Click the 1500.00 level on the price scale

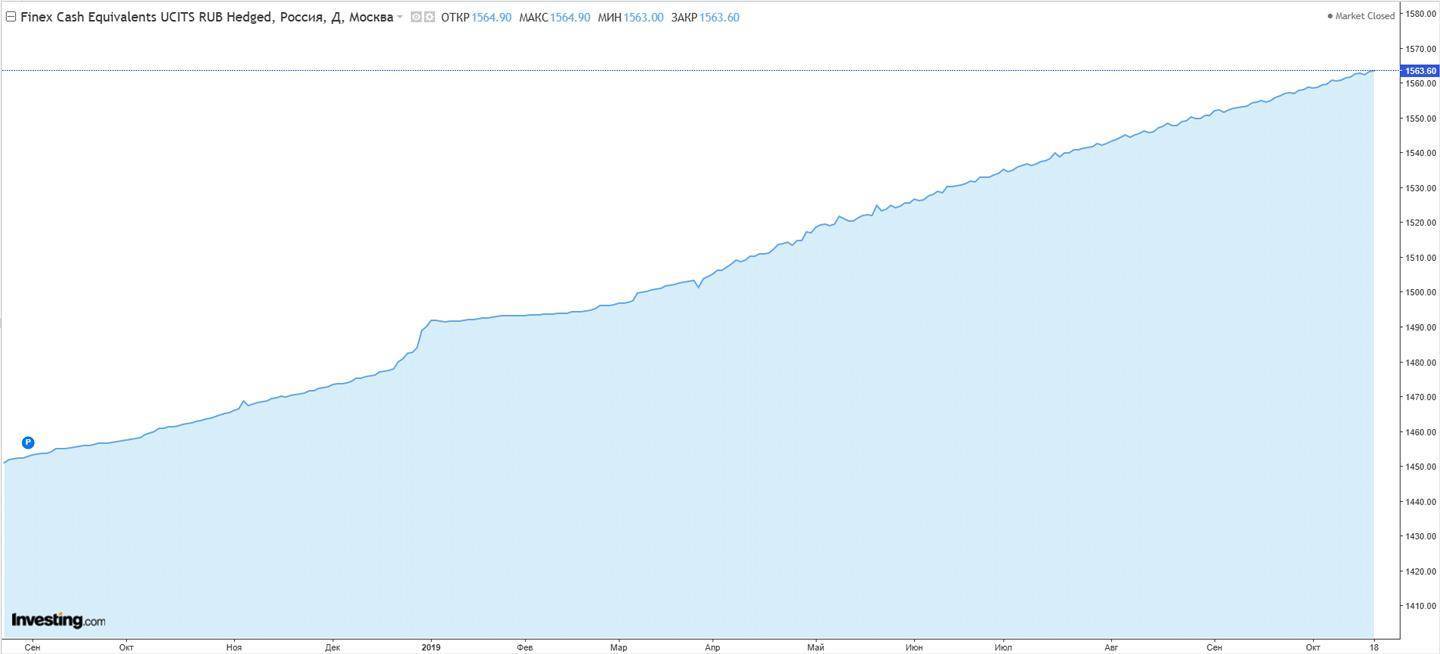1420,292
